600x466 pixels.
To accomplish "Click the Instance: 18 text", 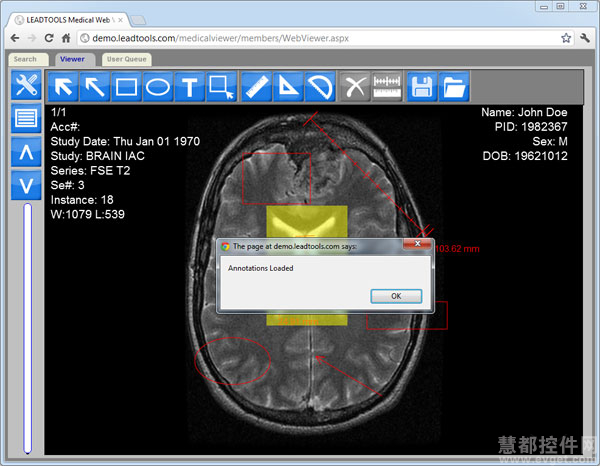I will click(82, 200).
